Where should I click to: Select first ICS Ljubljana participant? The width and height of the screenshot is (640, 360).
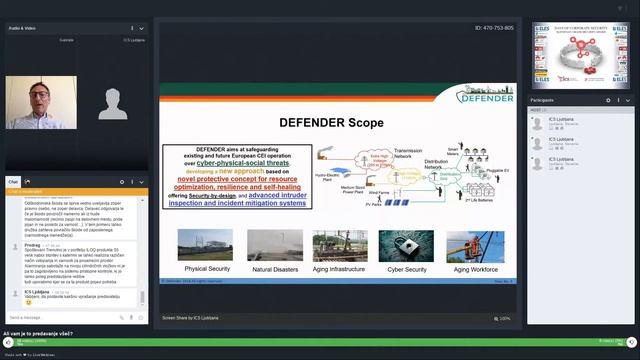pos(581,124)
